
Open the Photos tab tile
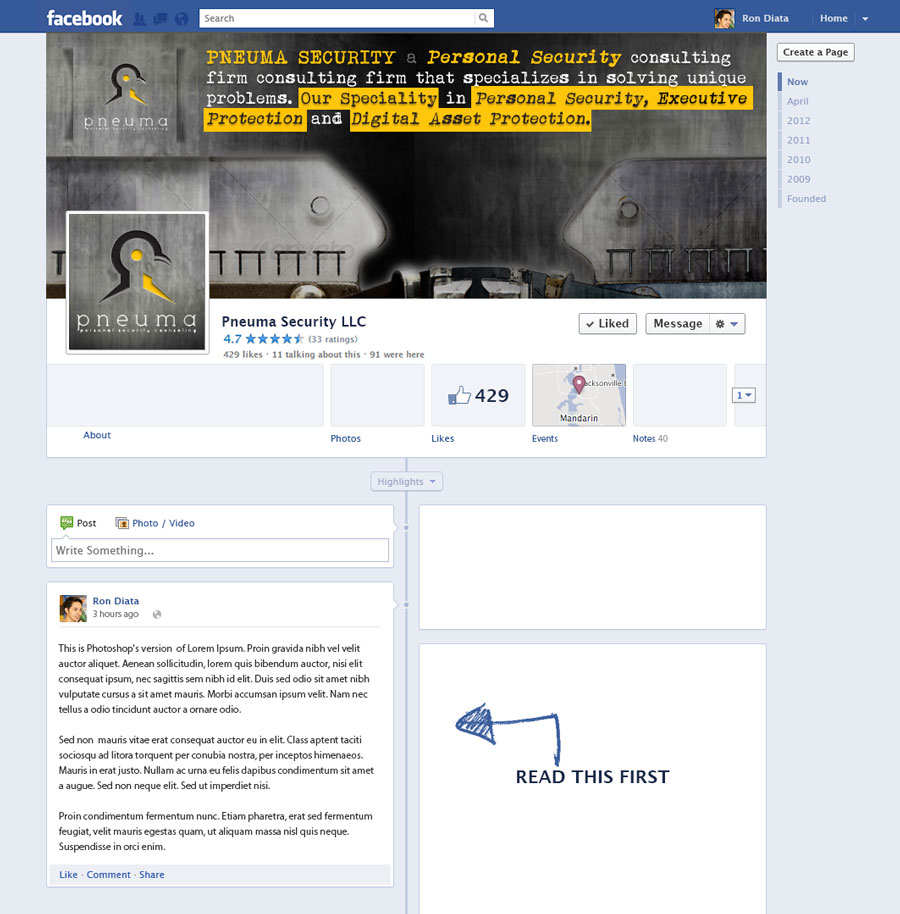377,395
